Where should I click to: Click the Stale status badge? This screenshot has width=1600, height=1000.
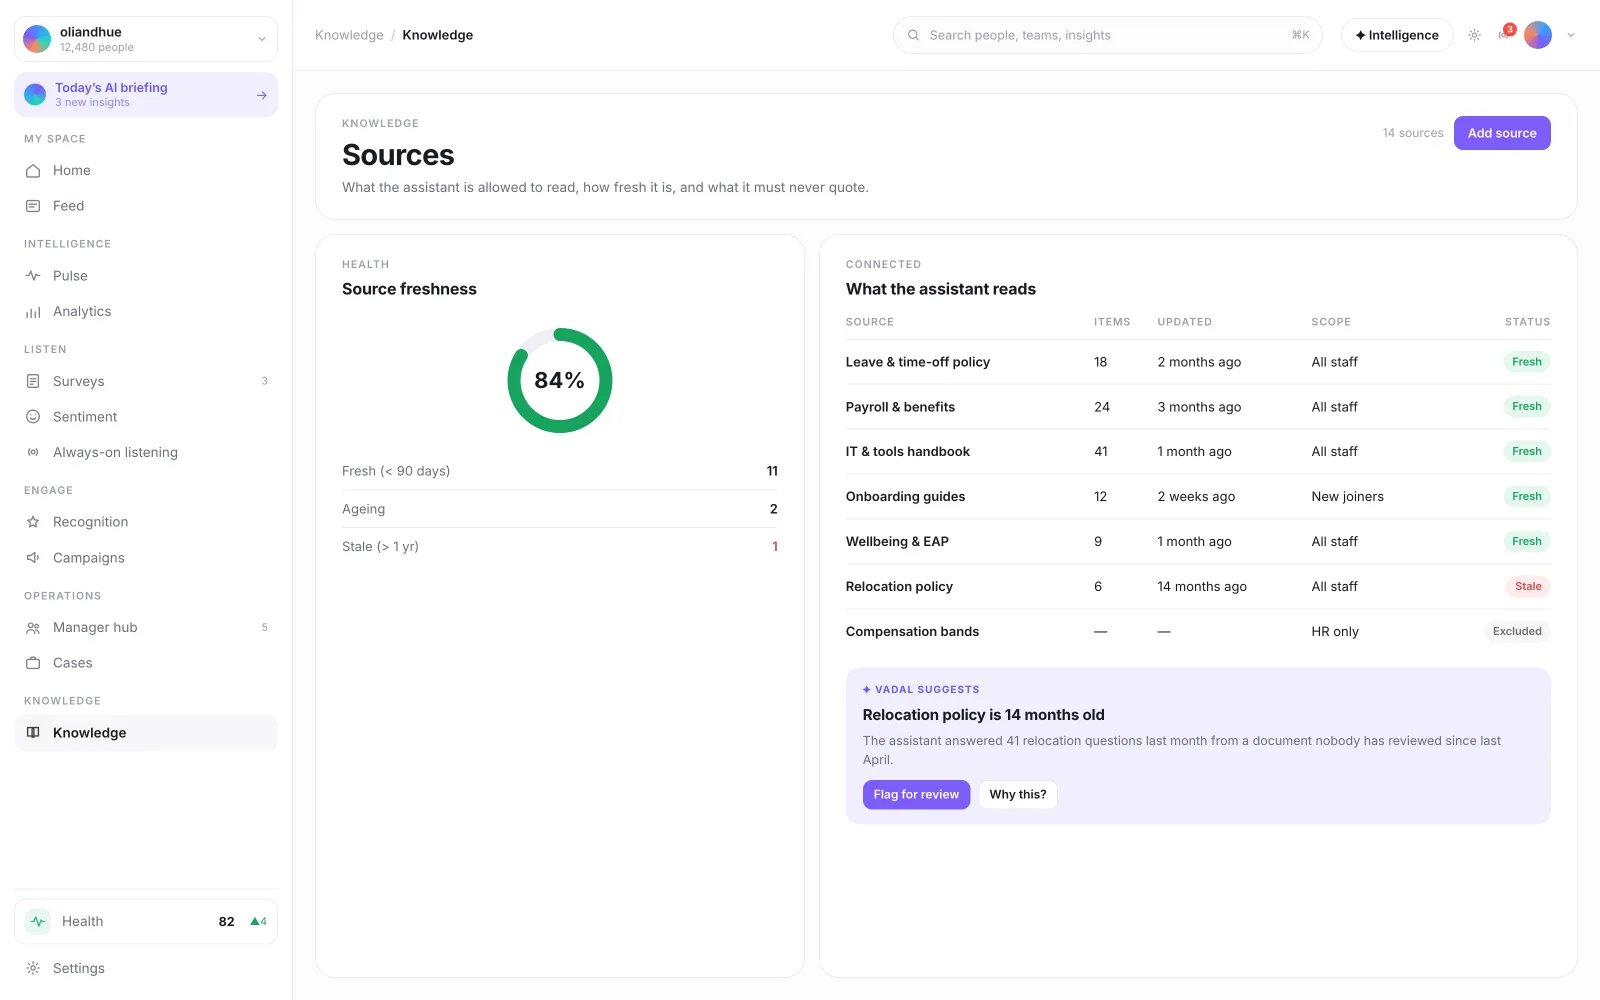(x=1528, y=587)
